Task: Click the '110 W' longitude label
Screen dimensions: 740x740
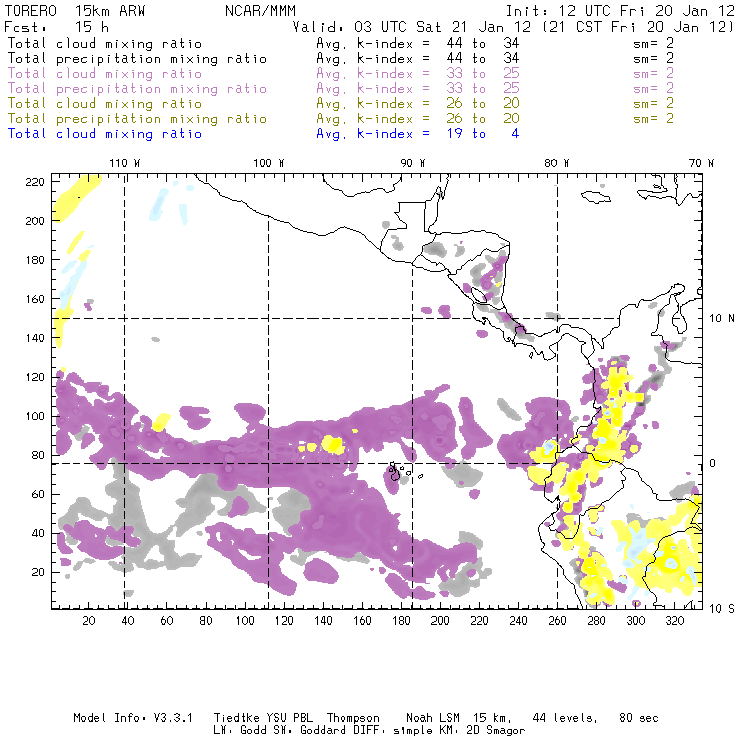Action: point(125,163)
